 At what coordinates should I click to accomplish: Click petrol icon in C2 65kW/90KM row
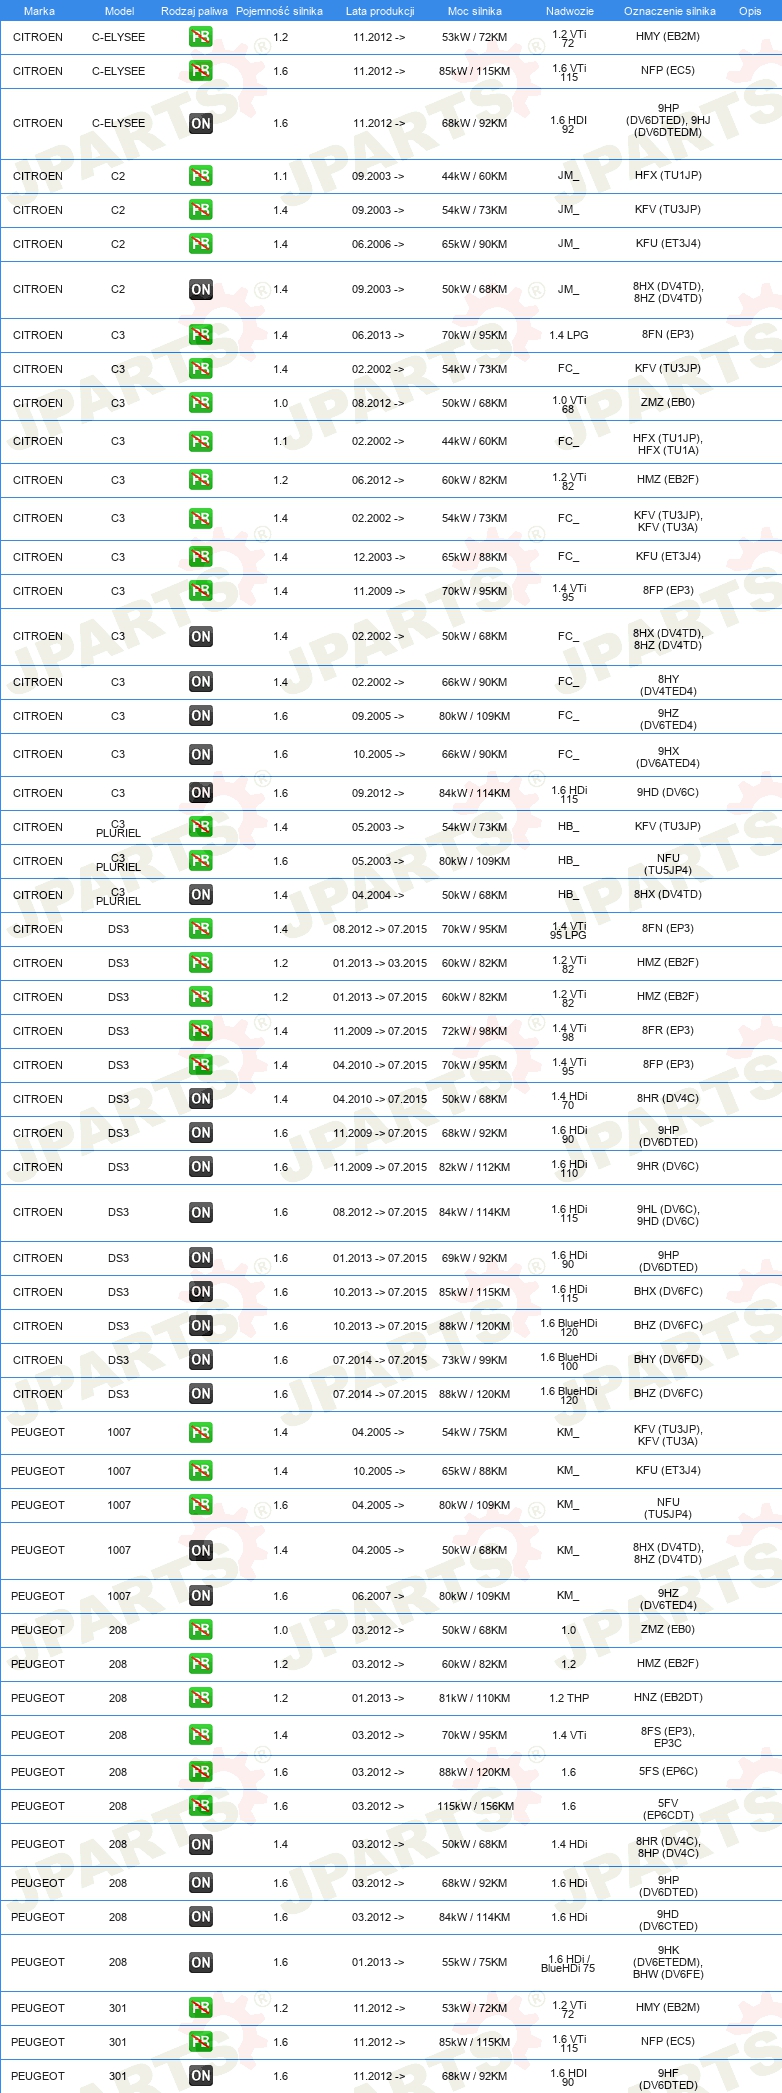(201, 244)
